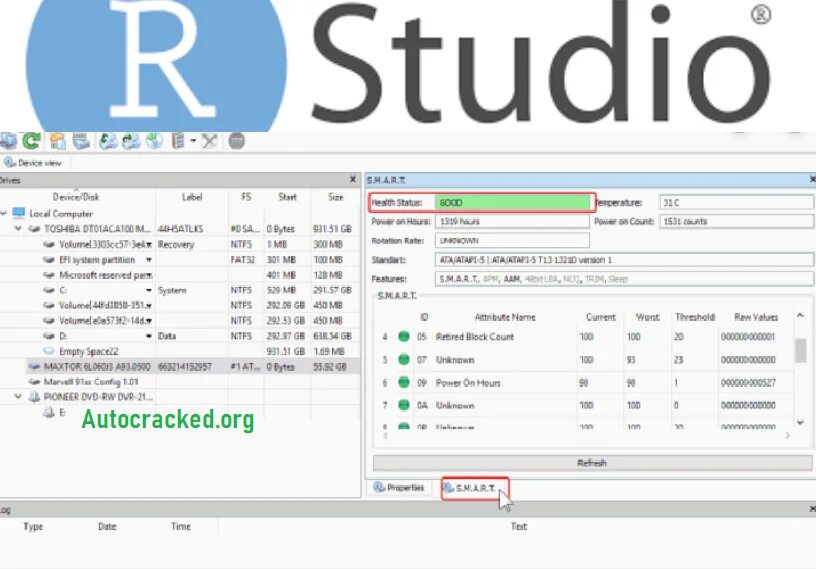This screenshot has width=816, height=569.
Task: Click the Power on Count field
Action: [x=736, y=221]
